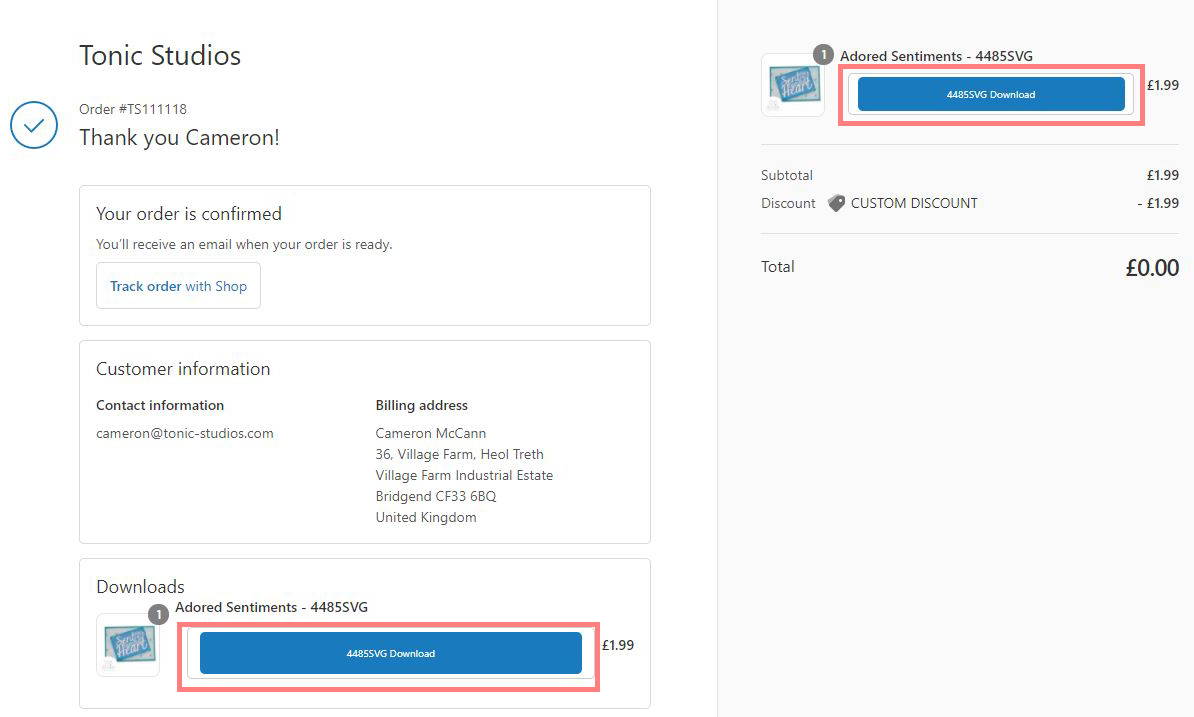Image resolution: width=1194 pixels, height=717 pixels.
Task: Click the Thank you Cameron! heading
Action: tap(179, 138)
